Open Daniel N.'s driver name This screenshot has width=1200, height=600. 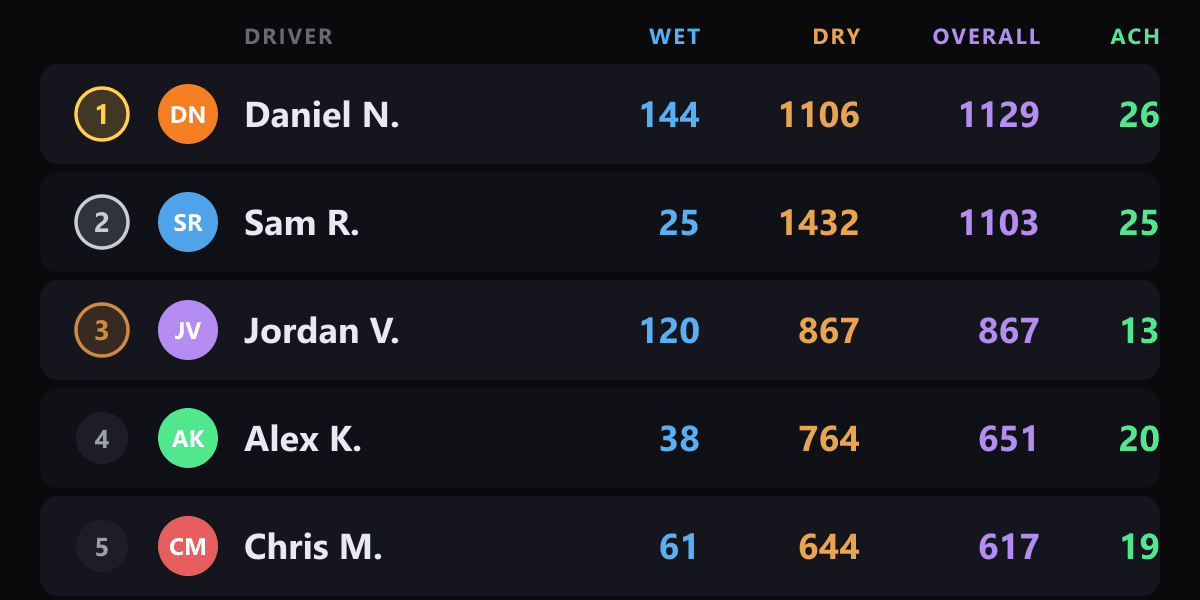click(x=322, y=114)
